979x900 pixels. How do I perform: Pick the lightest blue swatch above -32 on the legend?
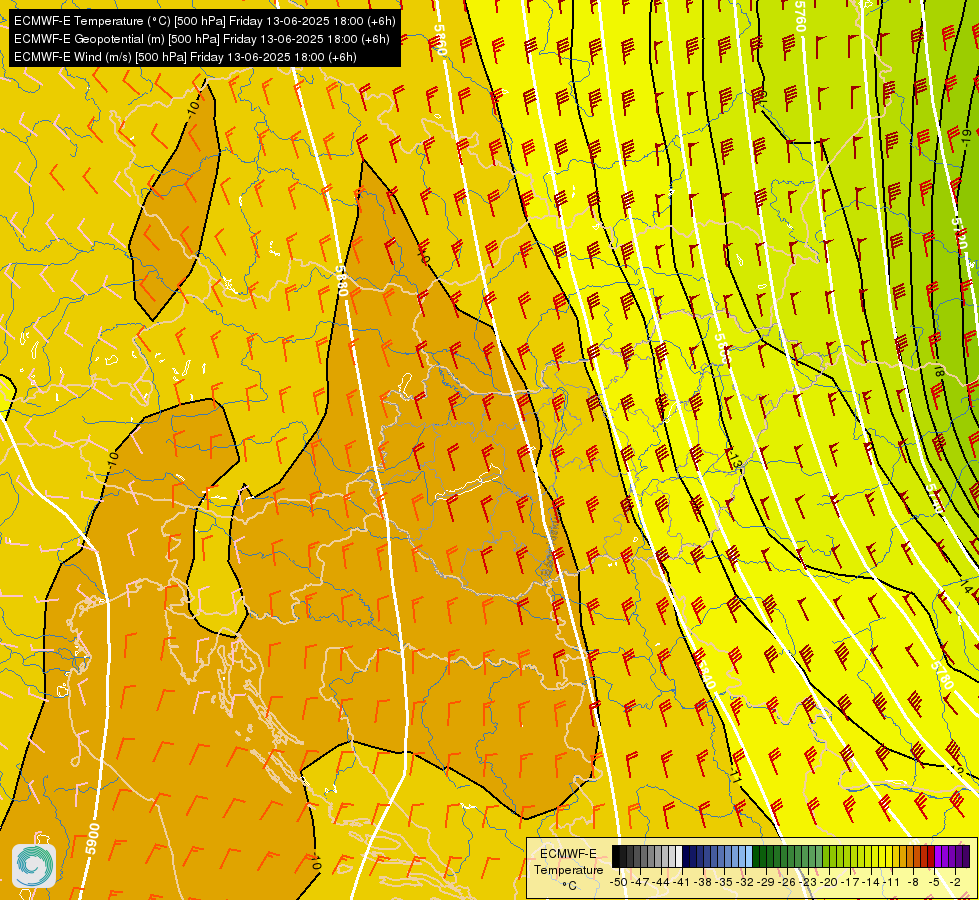click(x=749, y=856)
